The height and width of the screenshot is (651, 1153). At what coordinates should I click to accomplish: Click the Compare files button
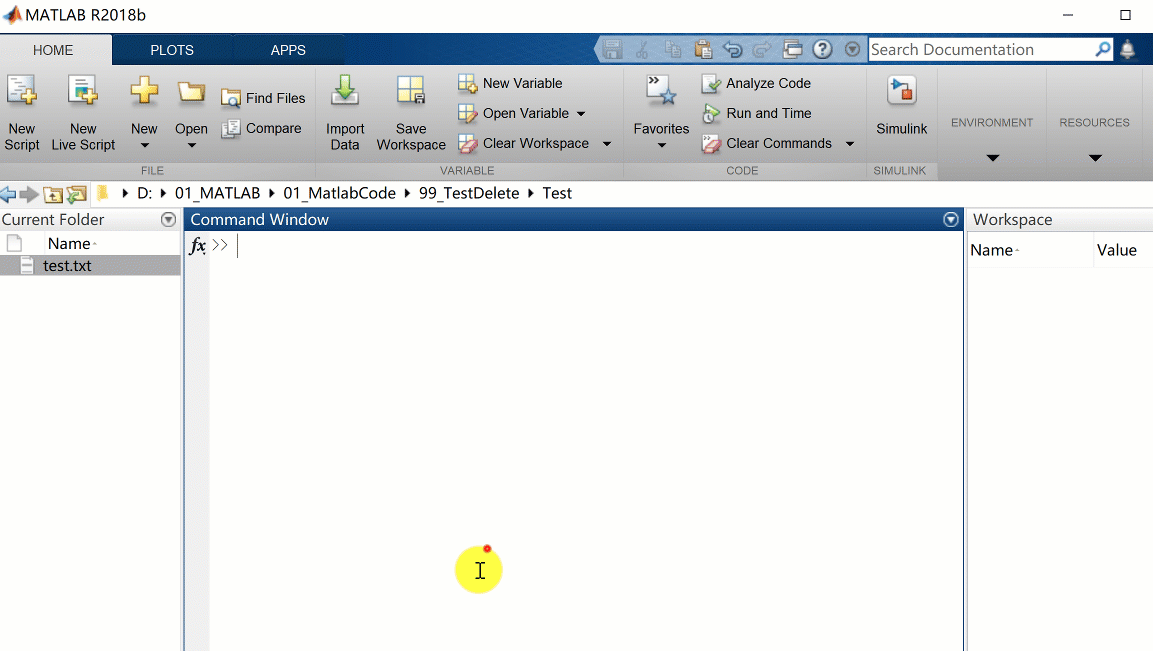262,128
